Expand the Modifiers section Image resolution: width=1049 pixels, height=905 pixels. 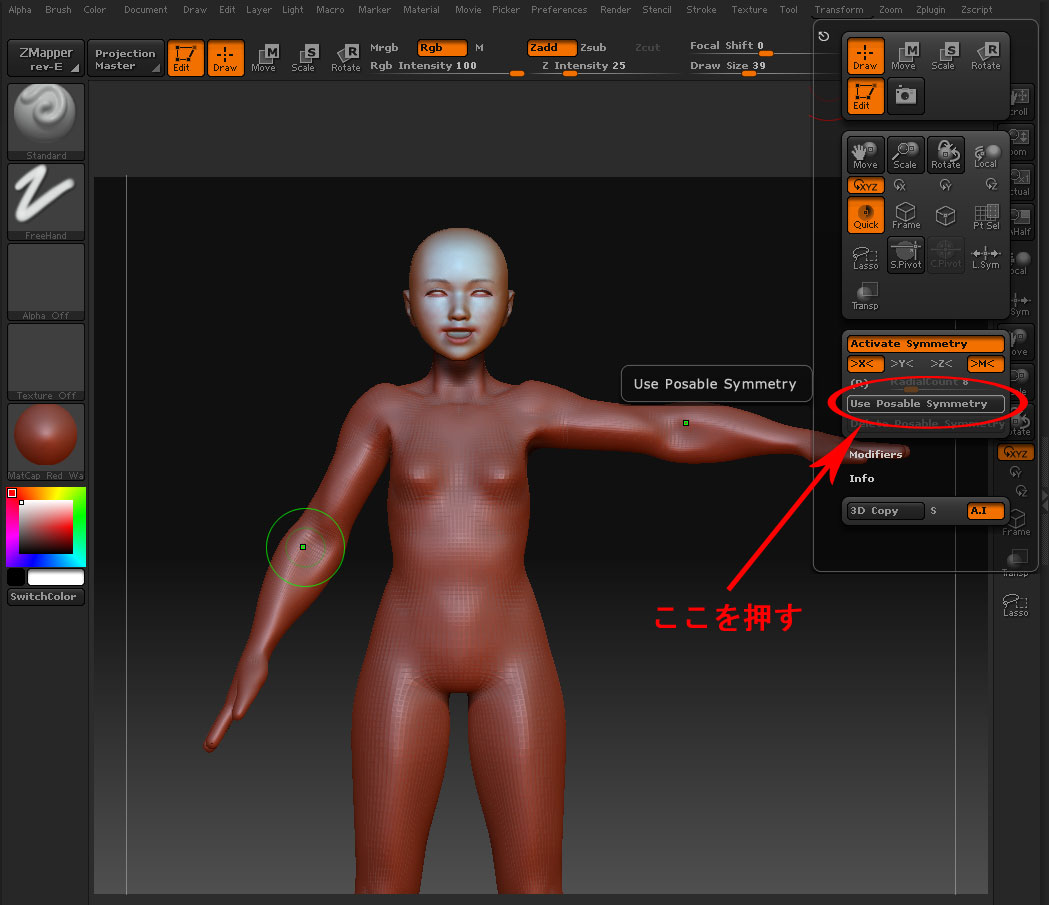click(875, 454)
